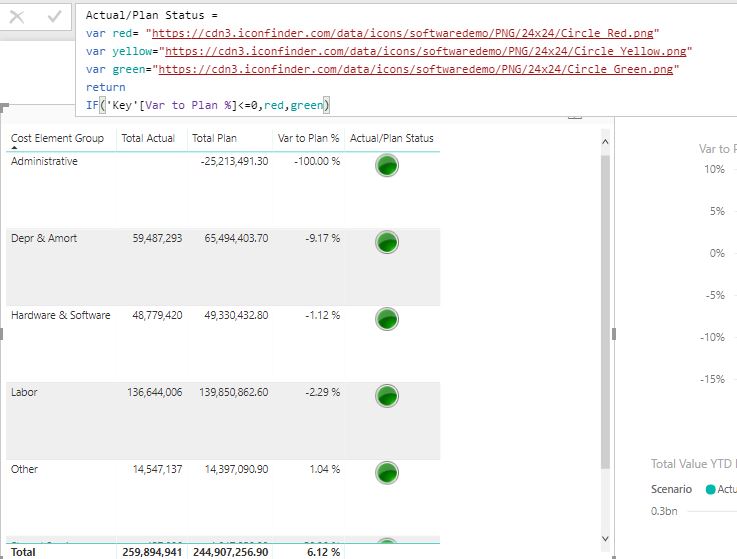Click the Labor row's green status icon
737x559 pixels.
387,396
